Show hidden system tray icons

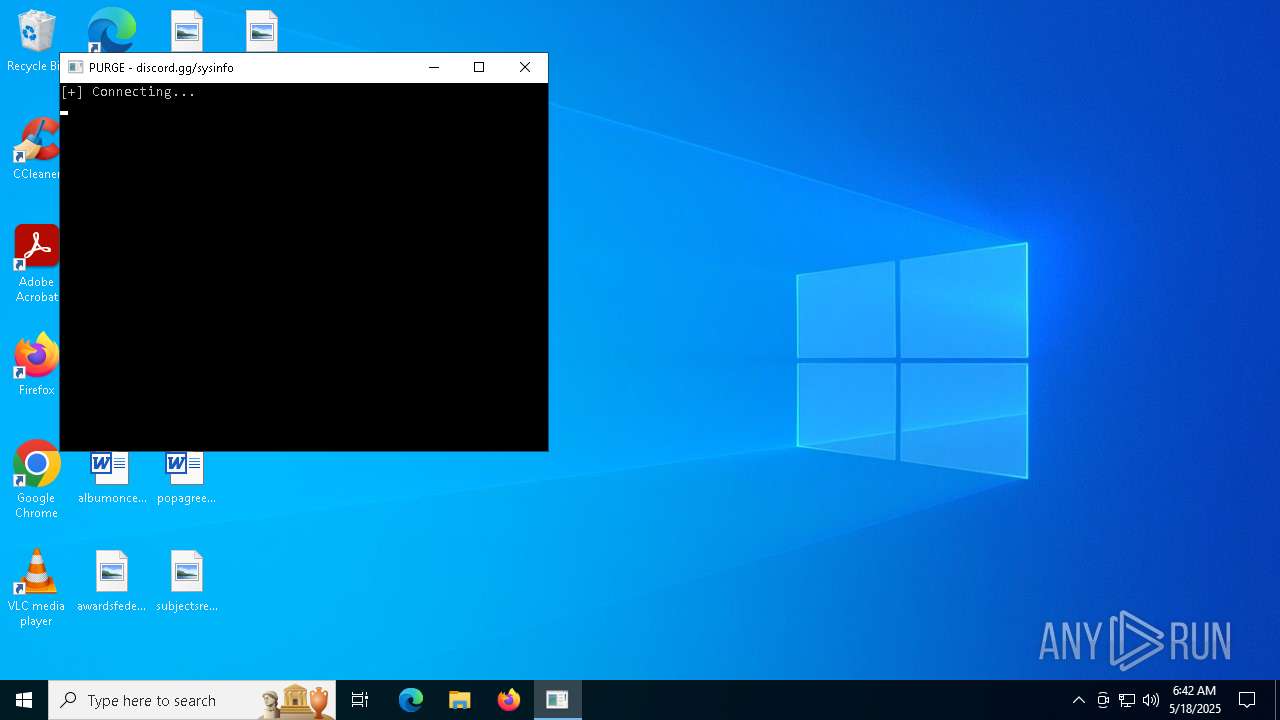coord(1078,700)
